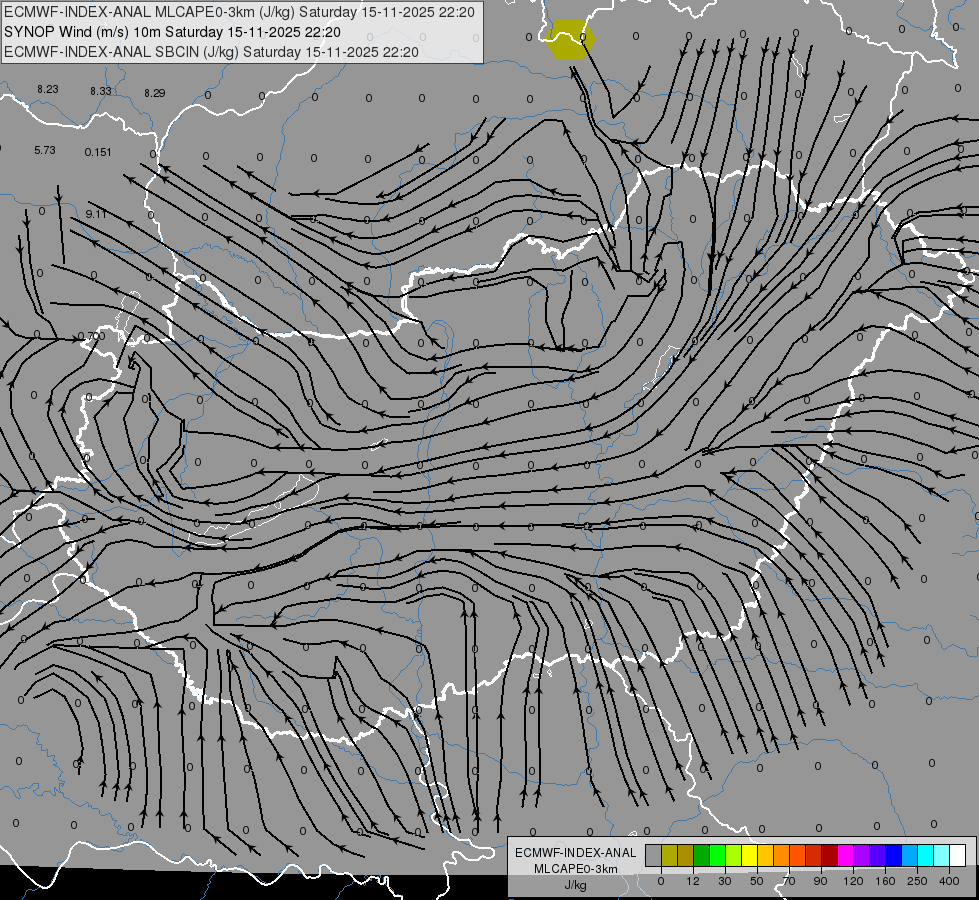The width and height of the screenshot is (979, 900).
Task: Click the map value 0.700
Action: point(92,336)
